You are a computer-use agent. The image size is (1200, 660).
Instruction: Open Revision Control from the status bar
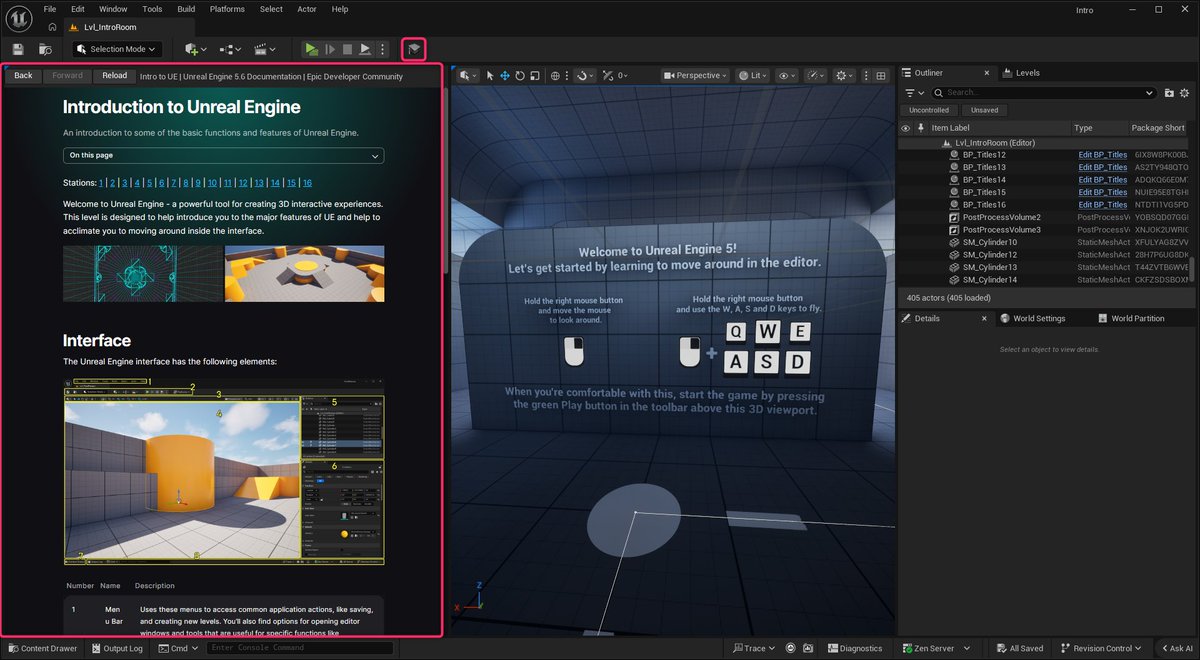point(1099,648)
